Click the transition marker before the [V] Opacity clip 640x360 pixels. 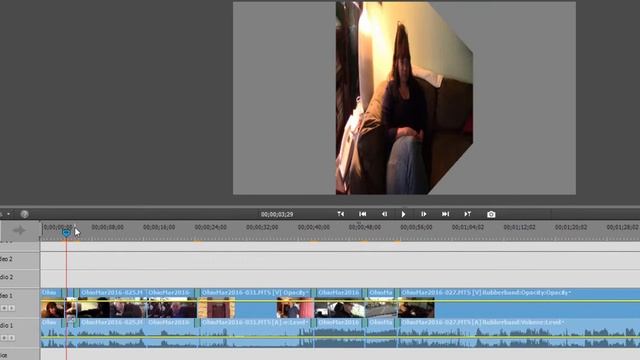point(197,293)
